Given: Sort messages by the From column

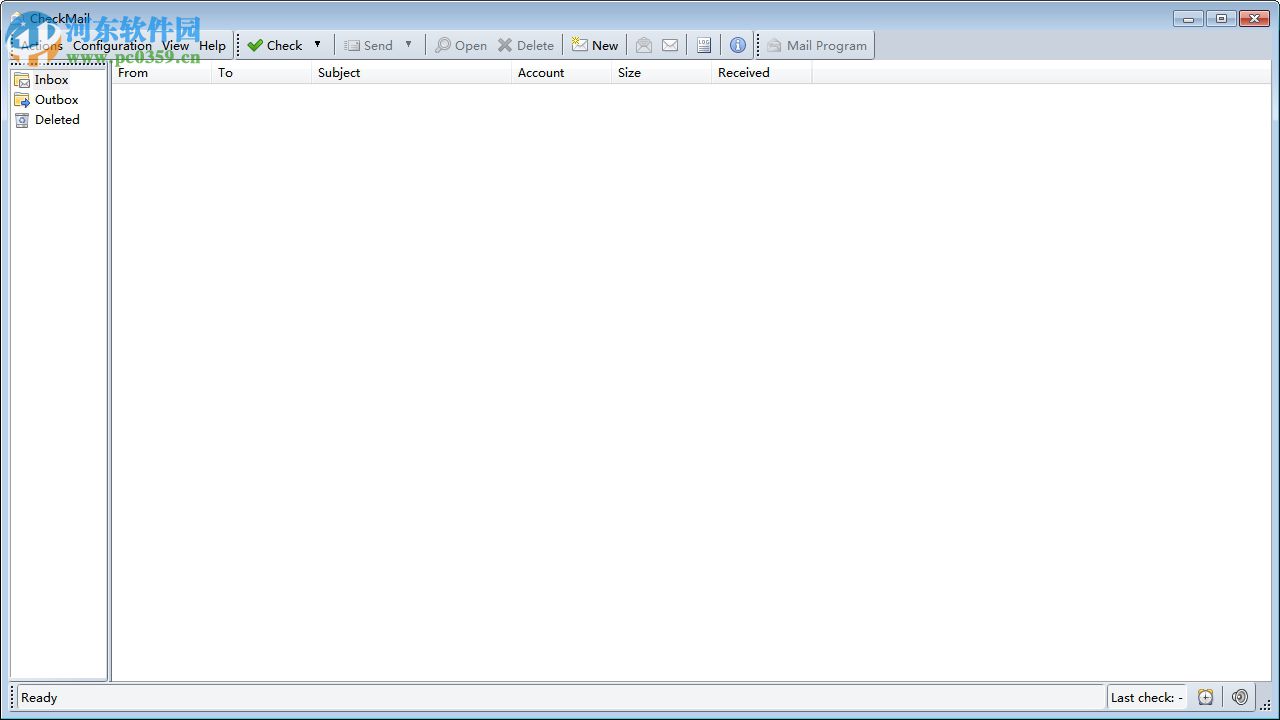Looking at the screenshot, I should pos(161,73).
